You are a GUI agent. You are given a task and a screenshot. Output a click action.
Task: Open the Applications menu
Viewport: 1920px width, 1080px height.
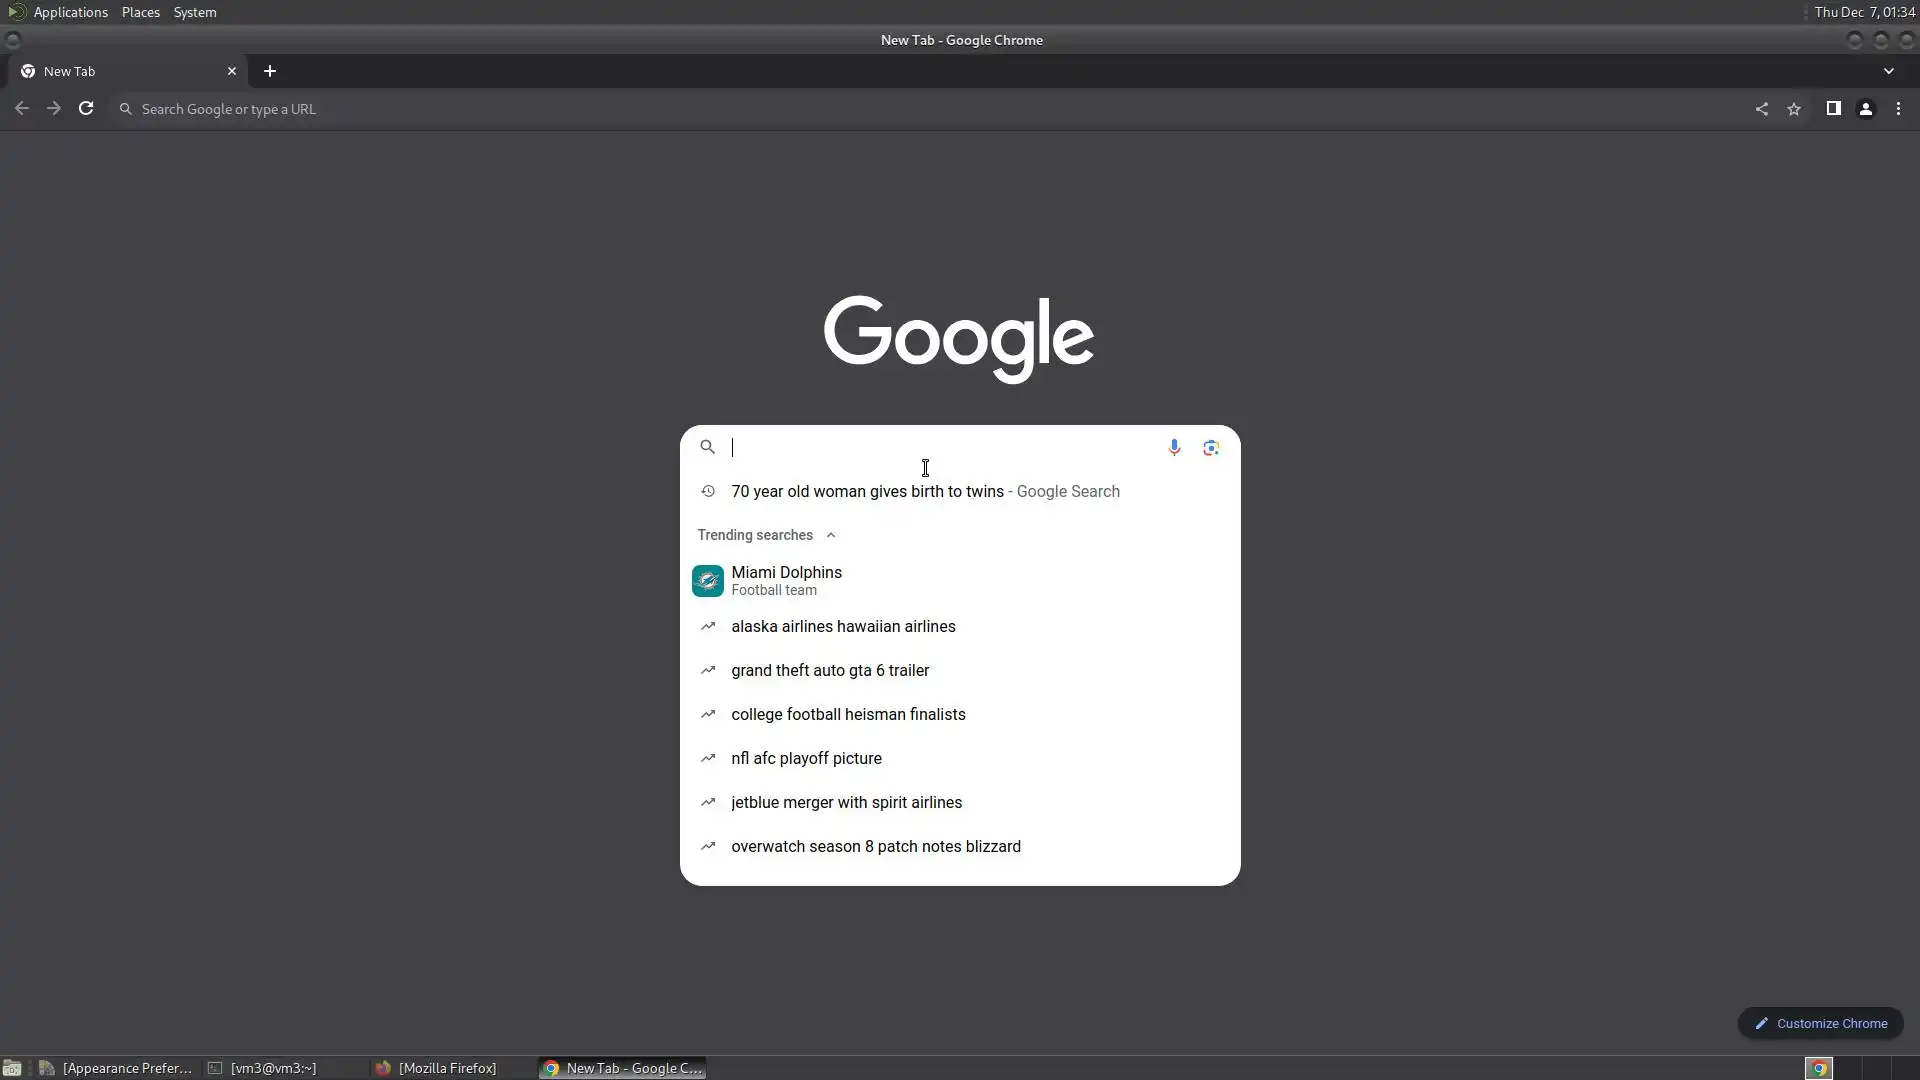(70, 12)
